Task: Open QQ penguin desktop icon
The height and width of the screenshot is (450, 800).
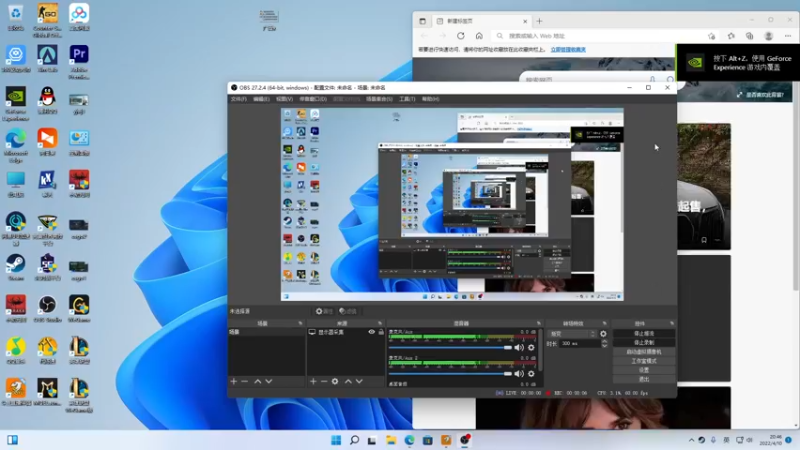Action: (47, 100)
